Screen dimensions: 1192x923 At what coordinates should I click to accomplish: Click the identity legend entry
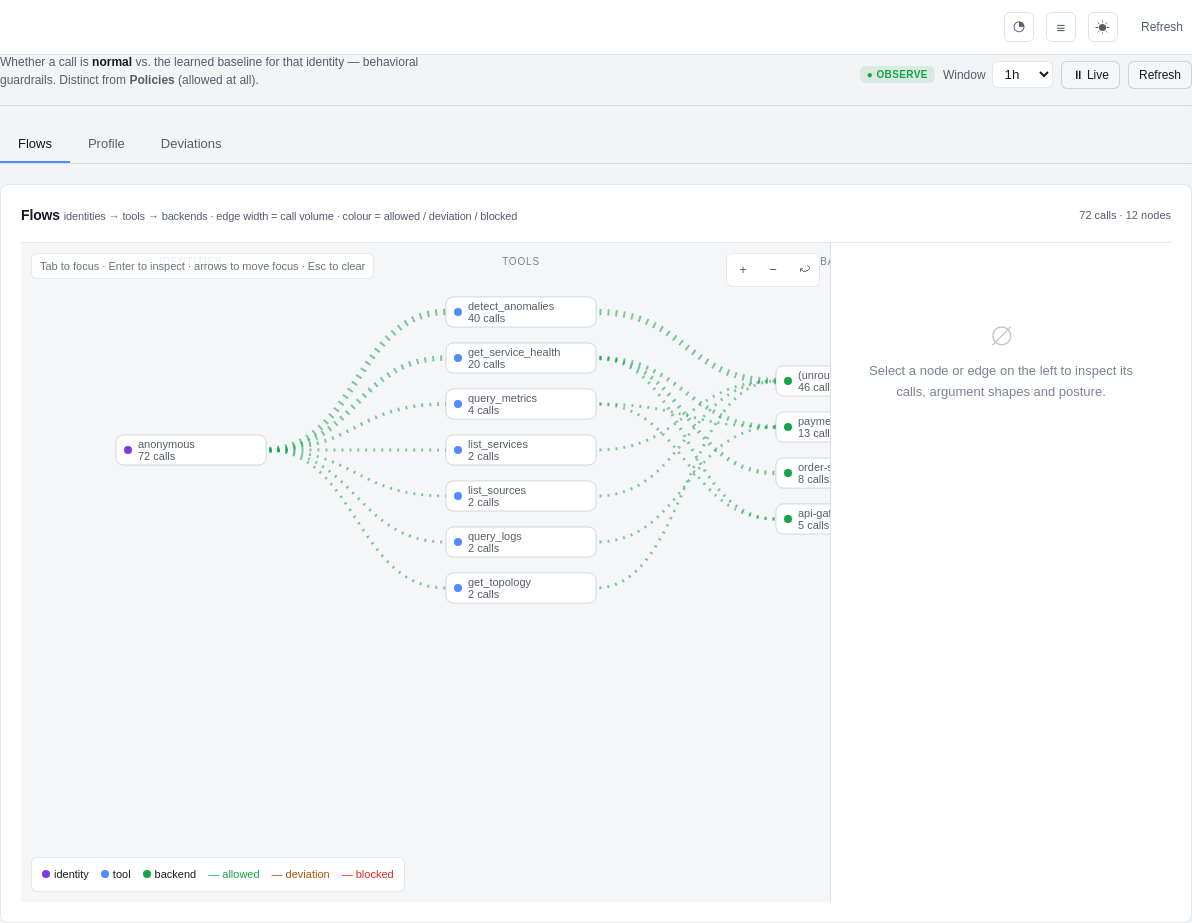point(65,874)
